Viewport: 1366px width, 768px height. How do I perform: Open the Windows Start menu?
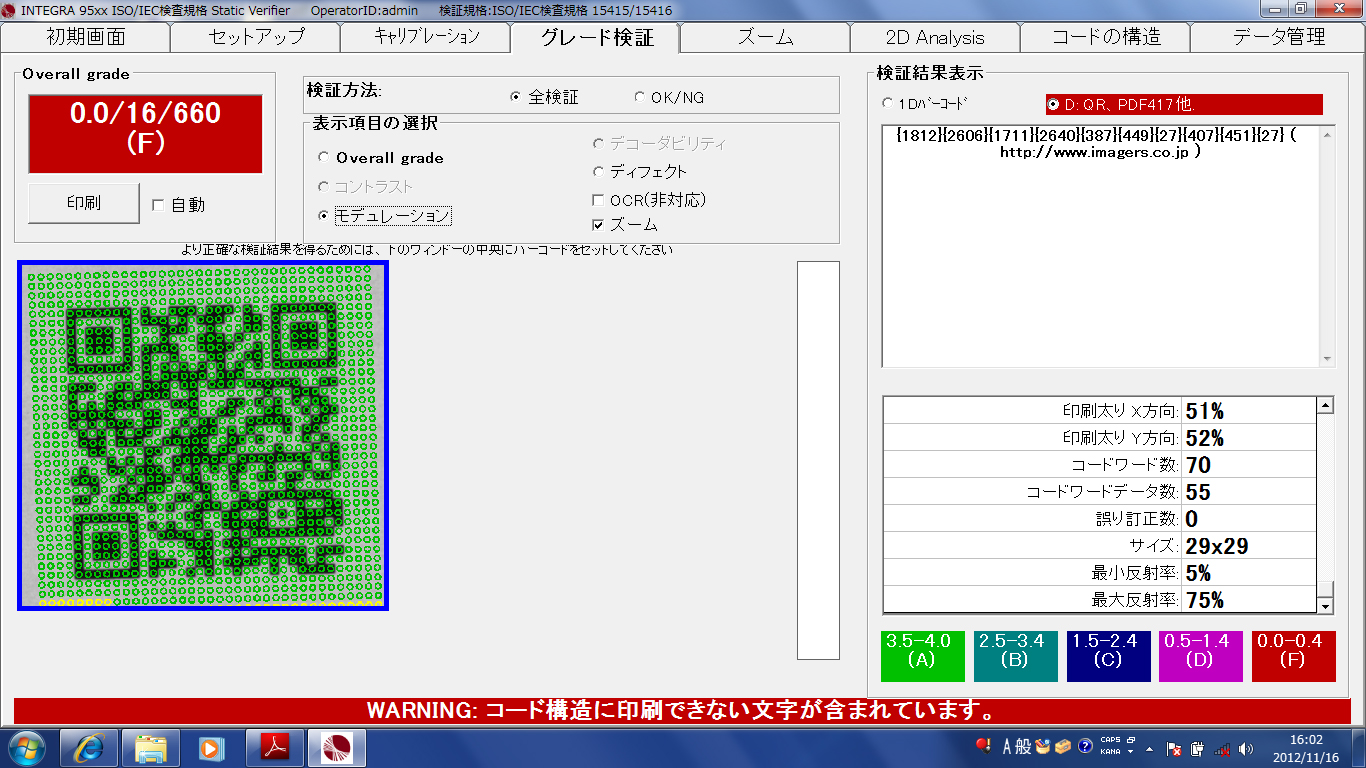[x=27, y=747]
